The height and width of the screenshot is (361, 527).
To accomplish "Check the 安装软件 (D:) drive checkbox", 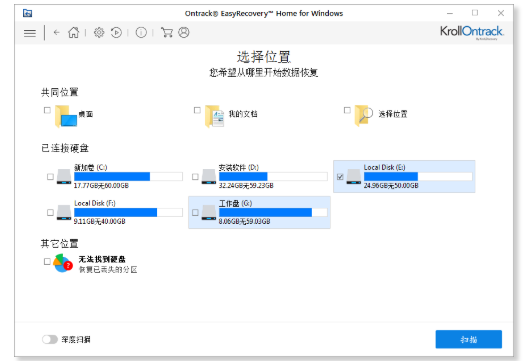I will tap(195, 176).
